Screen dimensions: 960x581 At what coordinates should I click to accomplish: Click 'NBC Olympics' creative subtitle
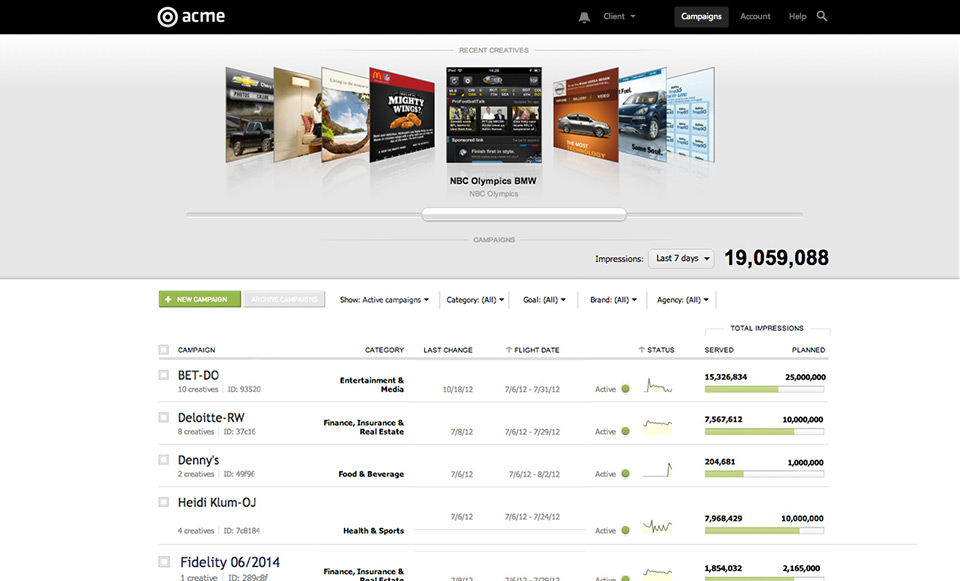493,194
